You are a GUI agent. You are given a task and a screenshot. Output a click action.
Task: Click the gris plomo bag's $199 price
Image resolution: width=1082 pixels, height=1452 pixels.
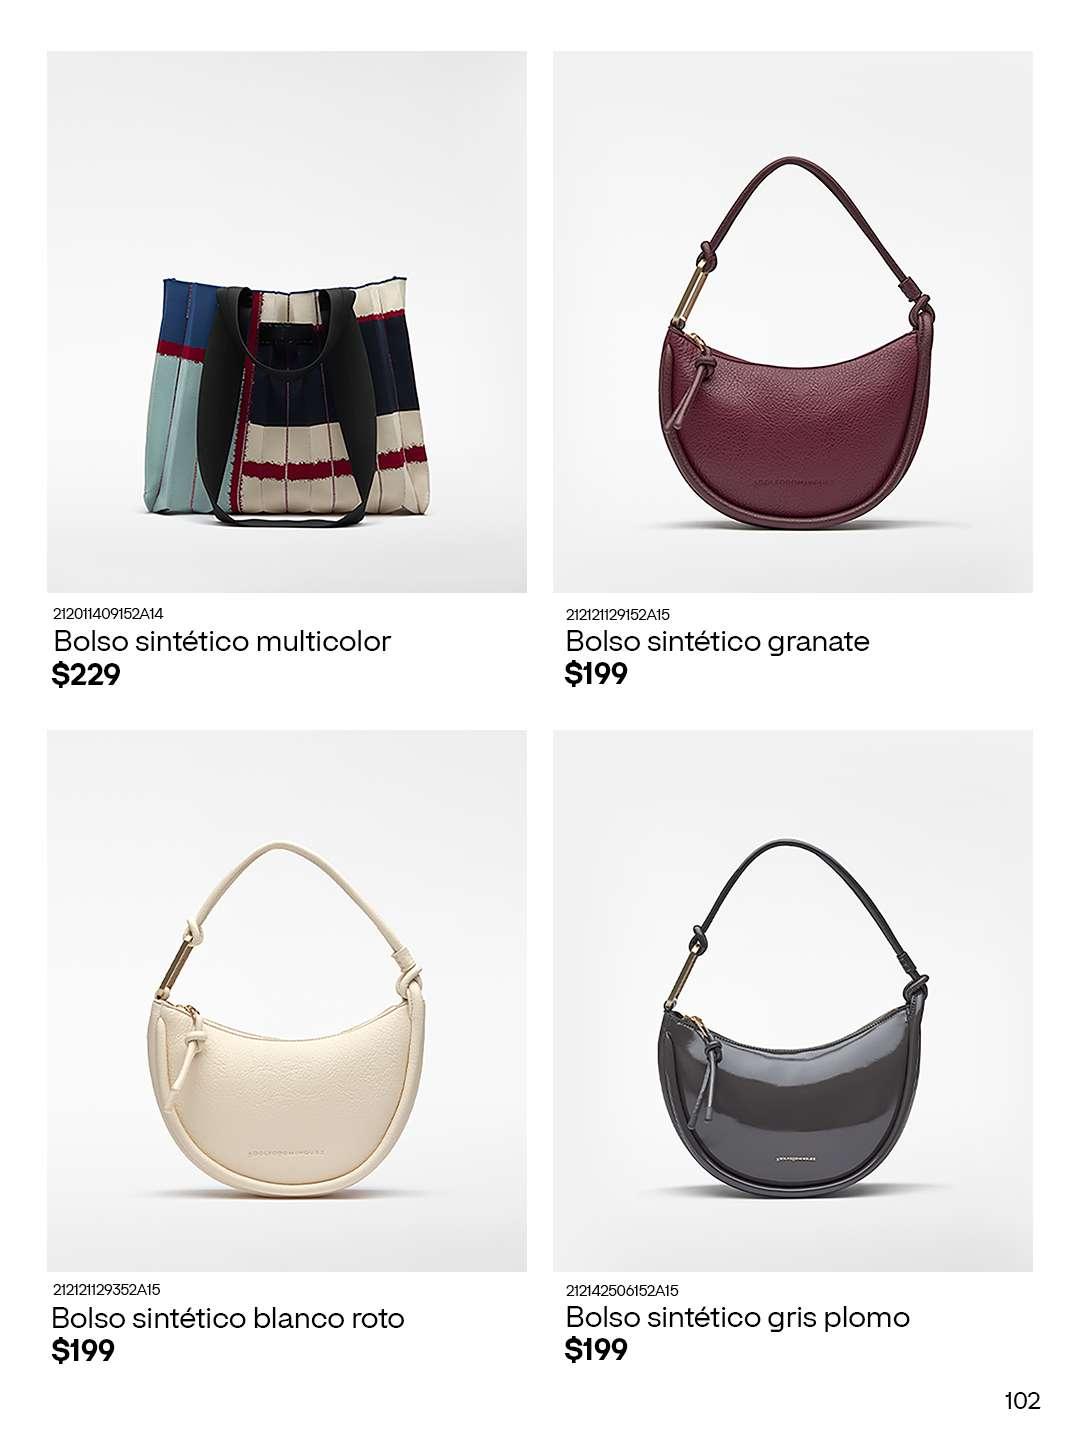(x=597, y=1350)
